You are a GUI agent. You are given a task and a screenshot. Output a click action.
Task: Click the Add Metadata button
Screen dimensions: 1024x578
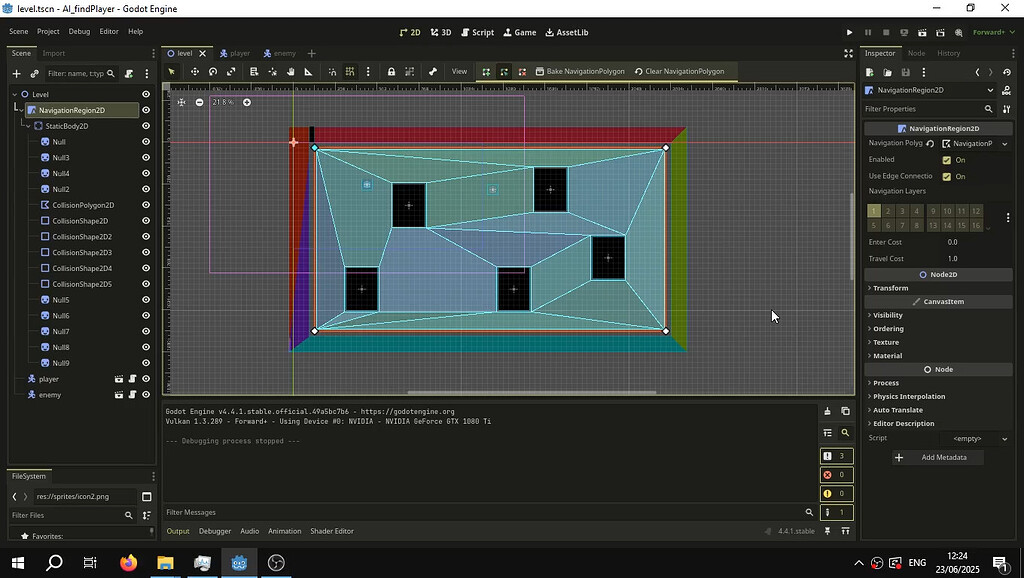pyautogui.click(x=938, y=457)
